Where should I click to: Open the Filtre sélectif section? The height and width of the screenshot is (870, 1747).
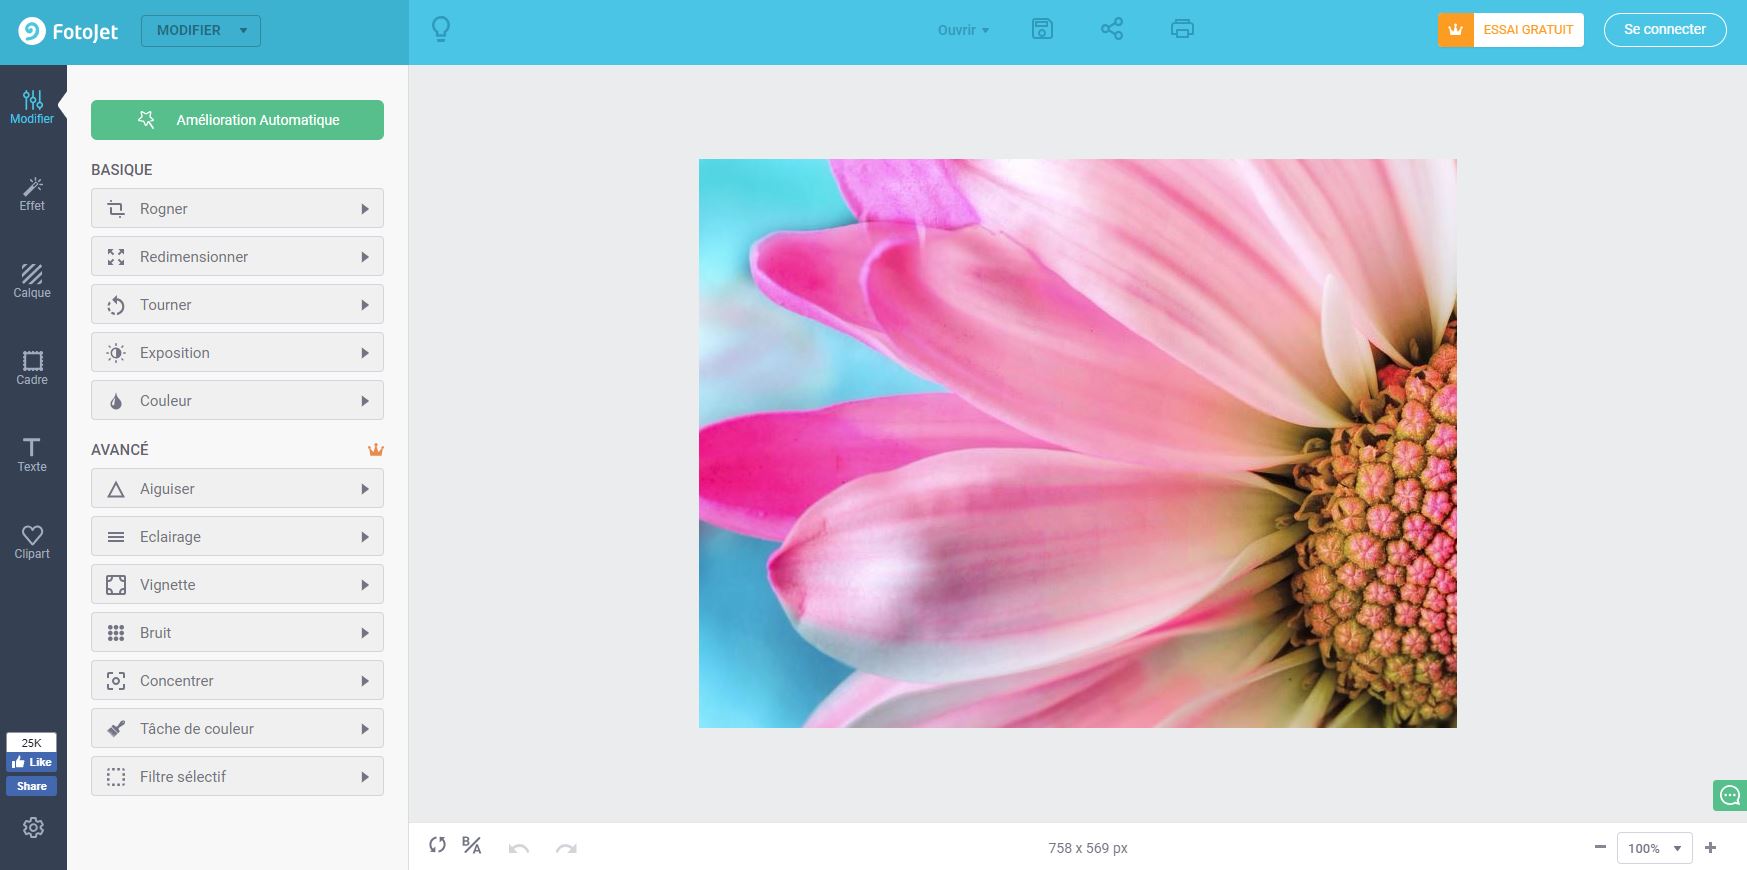pyautogui.click(x=237, y=777)
